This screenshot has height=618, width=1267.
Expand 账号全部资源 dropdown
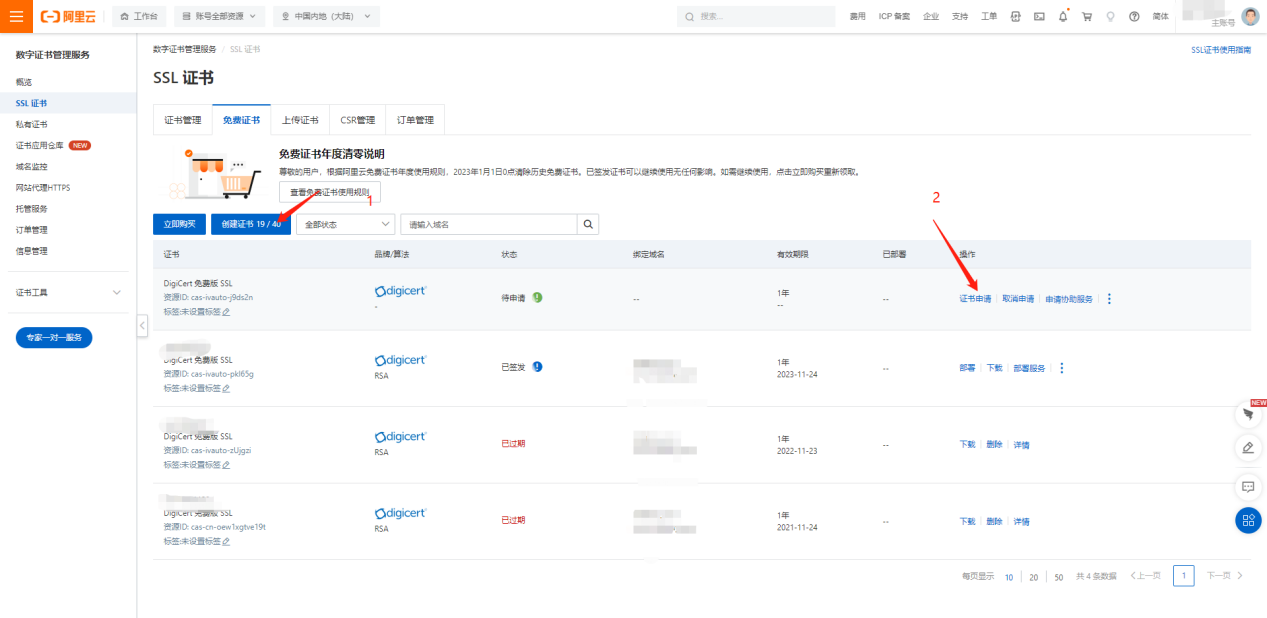220,17
